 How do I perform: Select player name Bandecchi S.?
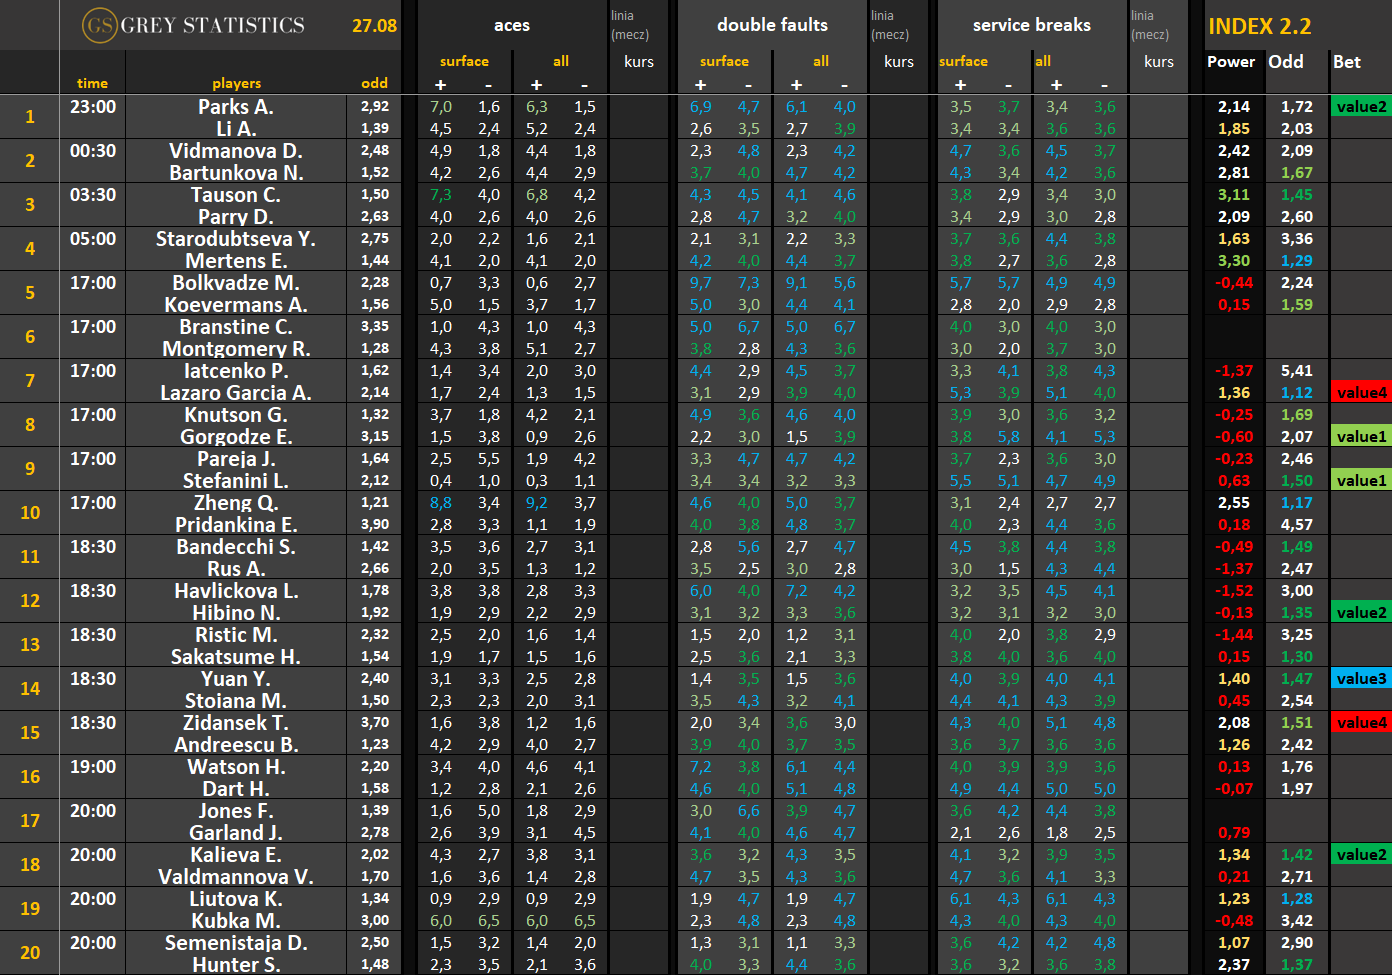coord(236,547)
